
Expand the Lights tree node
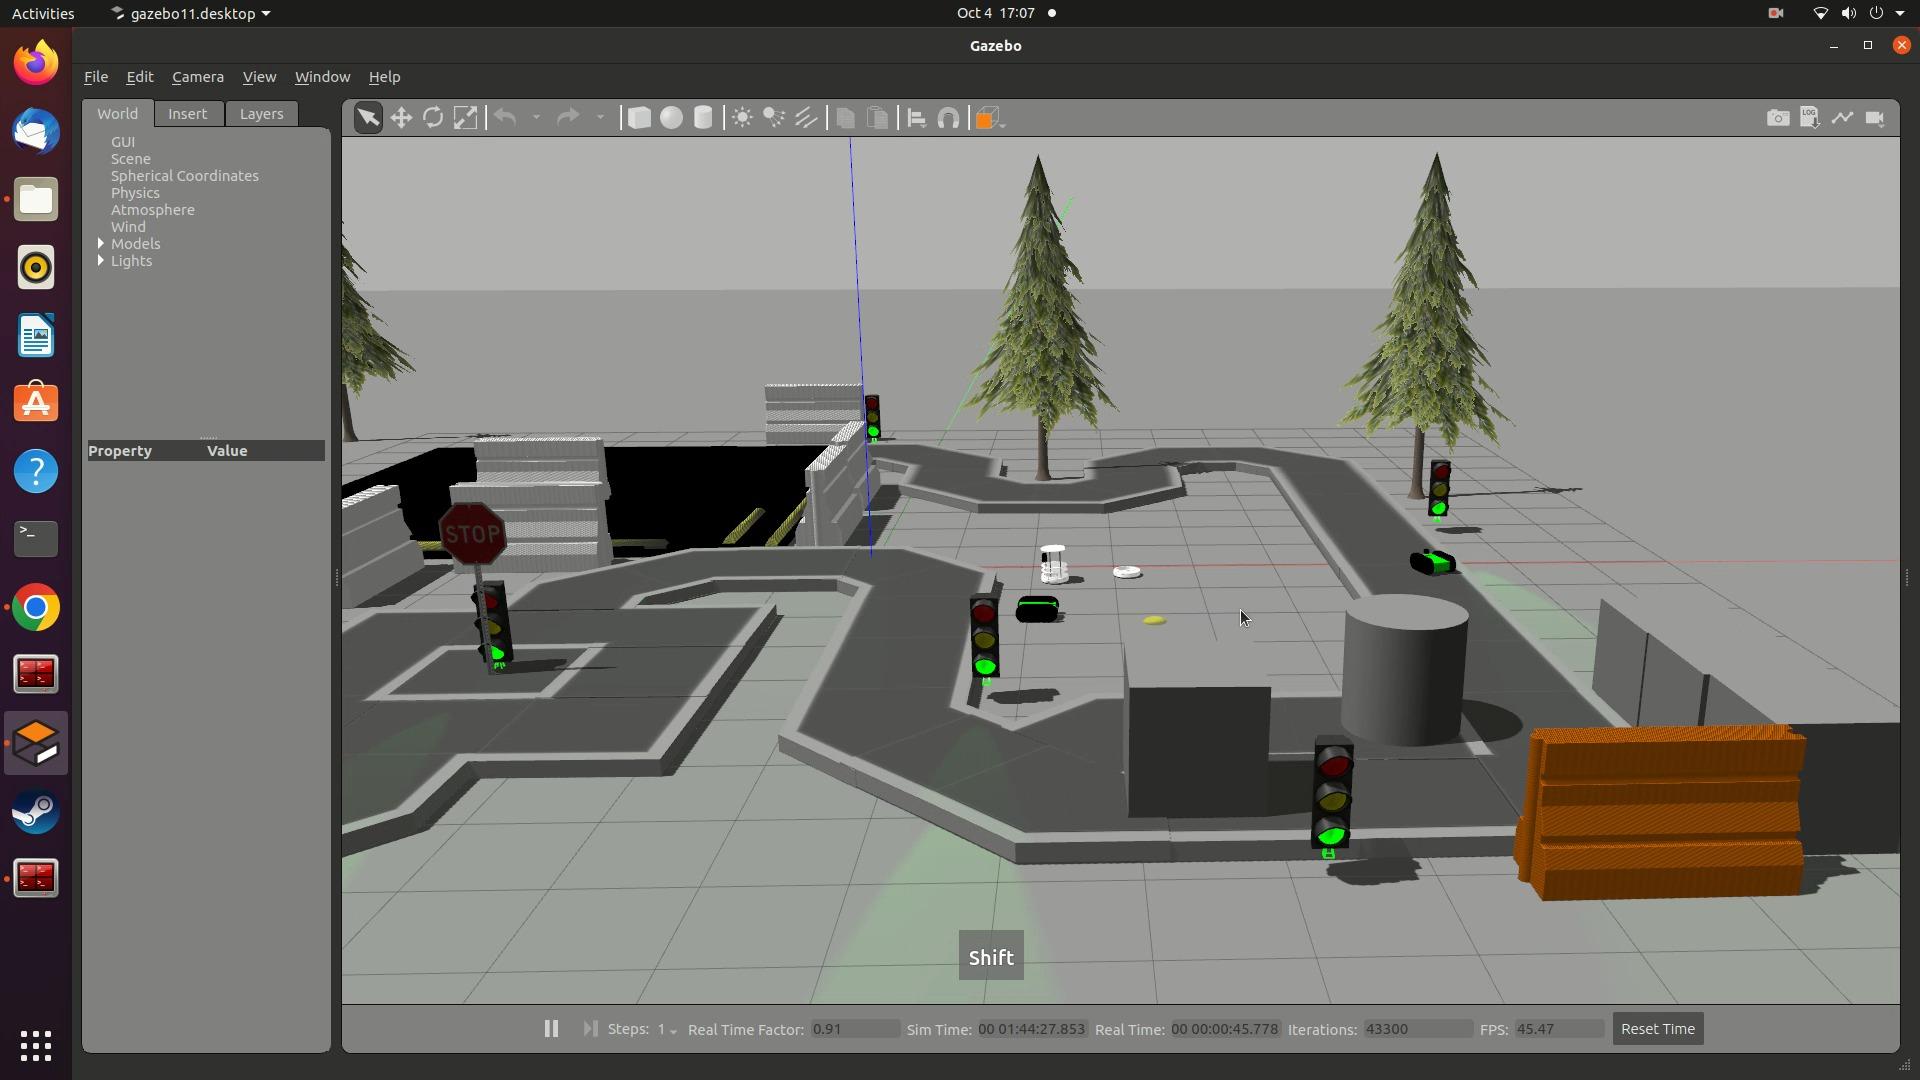(101, 261)
